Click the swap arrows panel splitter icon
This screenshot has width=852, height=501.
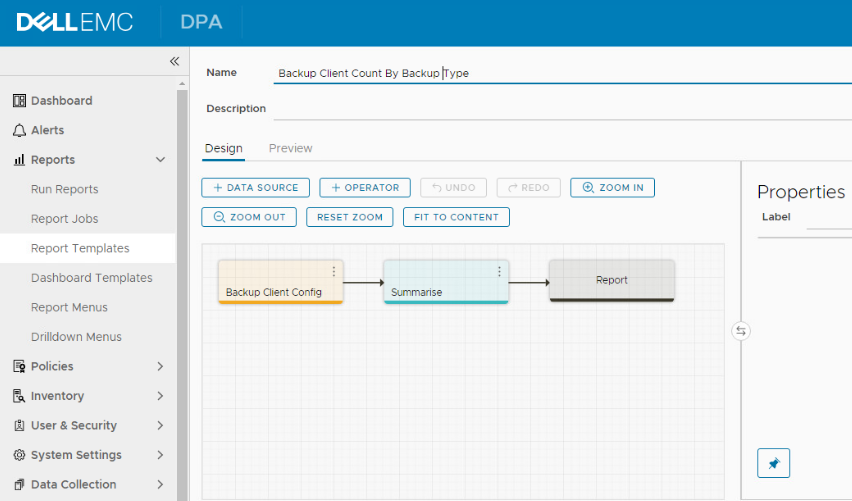point(740,331)
